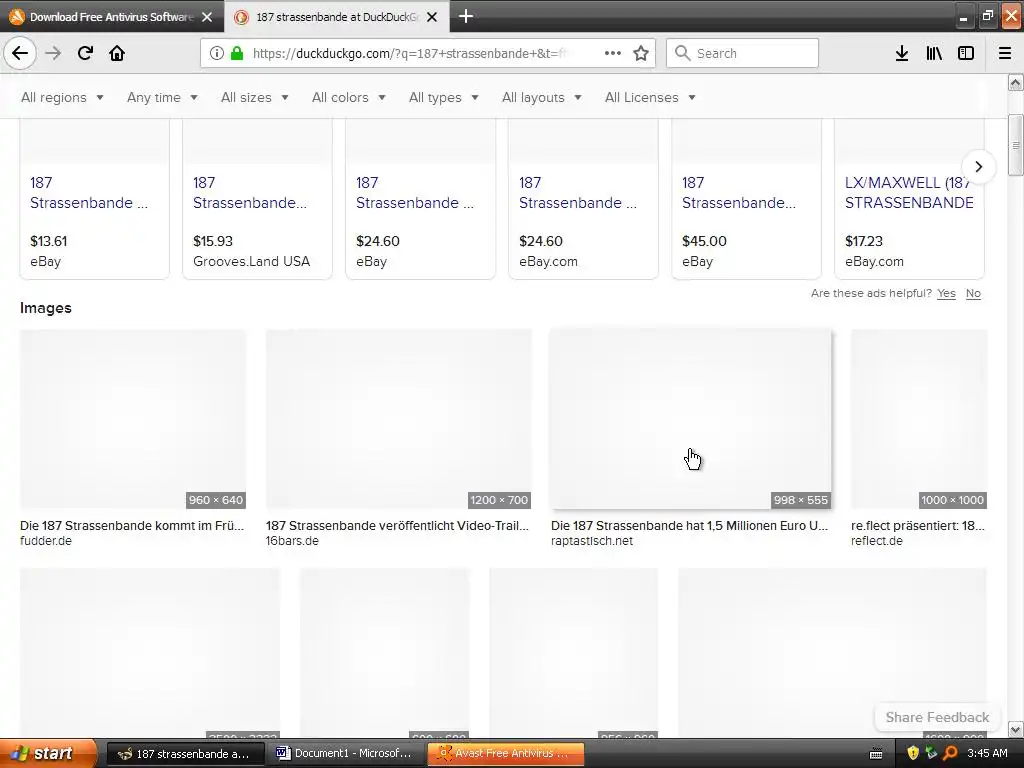
Task: Open the Downloads panel arrow
Action: [x=902, y=53]
